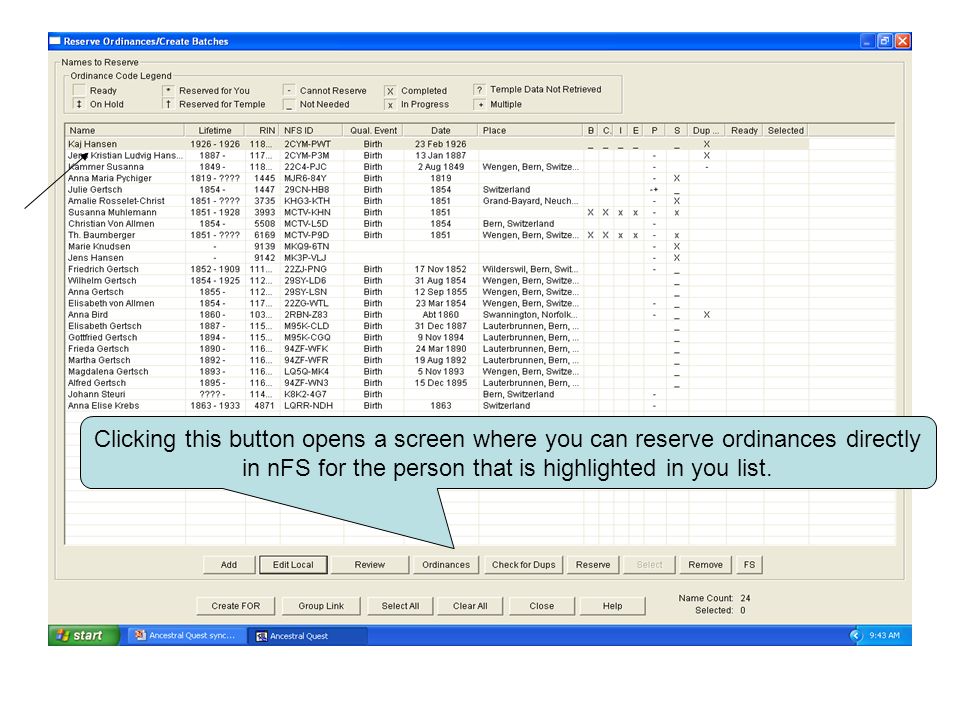Select the Magdalena Gertsch row

point(437,372)
